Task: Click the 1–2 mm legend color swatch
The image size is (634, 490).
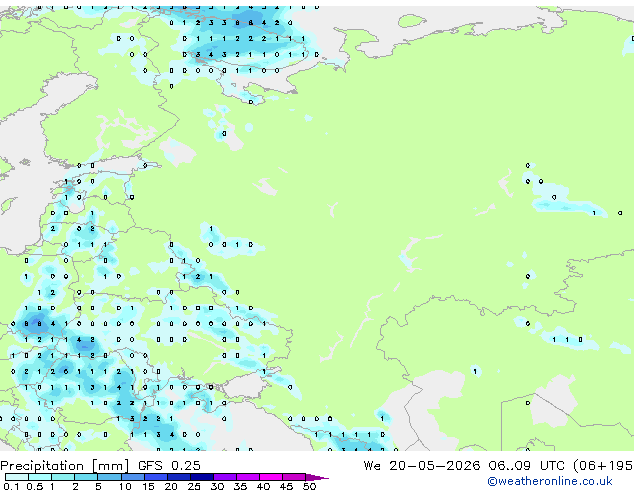Action: (63, 477)
